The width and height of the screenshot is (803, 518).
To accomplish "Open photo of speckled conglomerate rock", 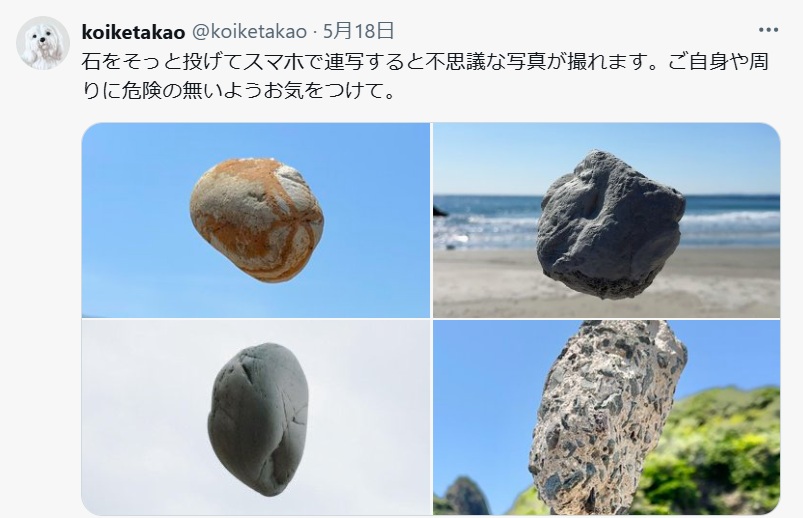I will click(606, 418).
